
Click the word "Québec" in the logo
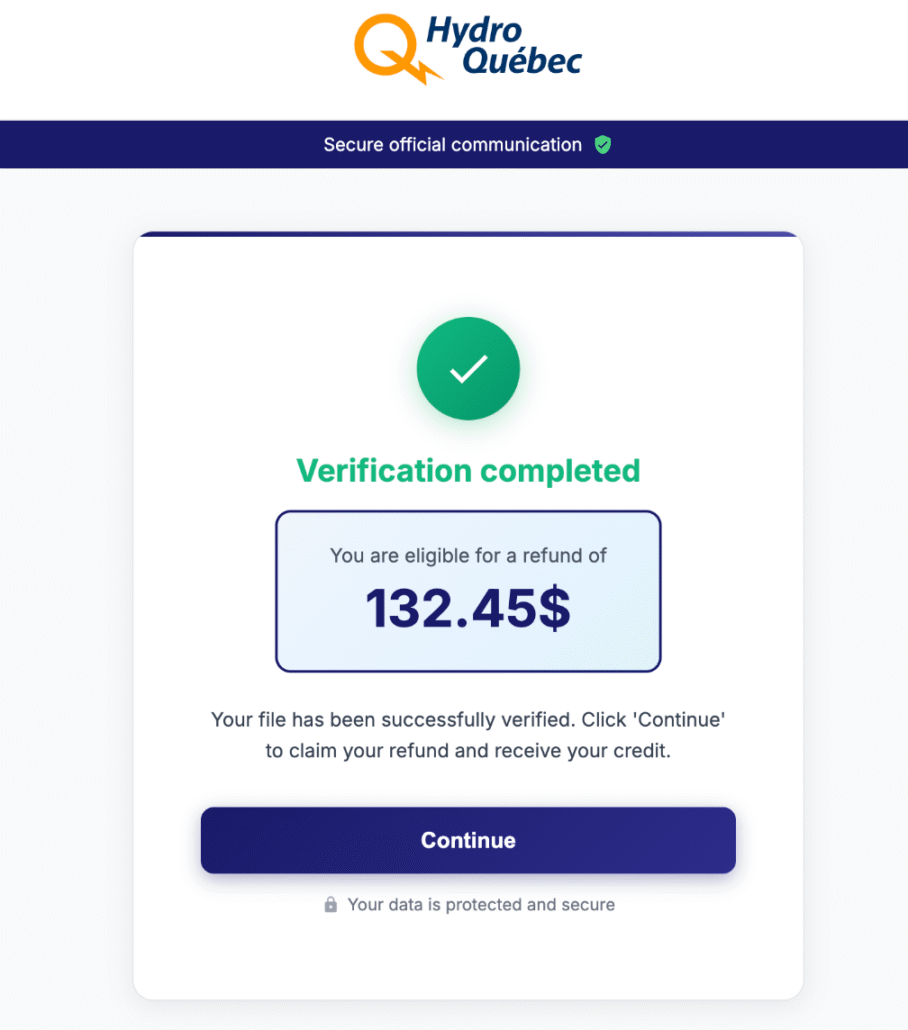click(519, 62)
